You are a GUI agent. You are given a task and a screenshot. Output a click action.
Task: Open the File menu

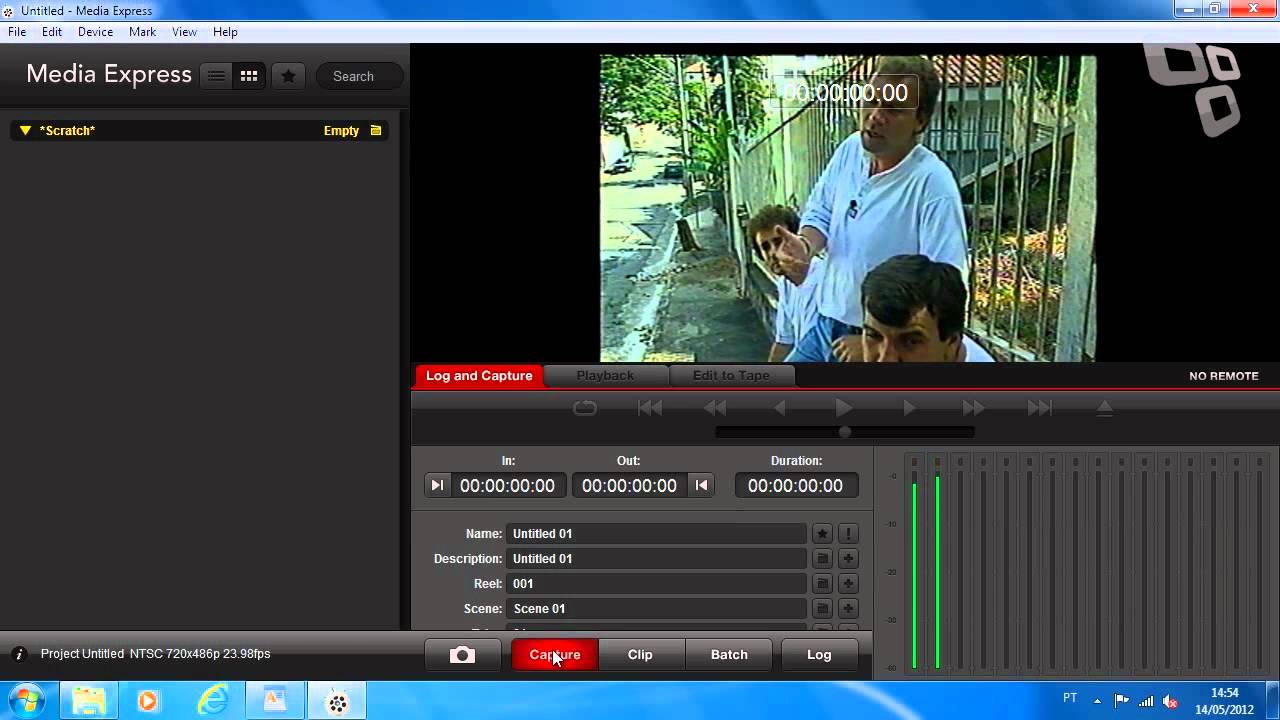[17, 32]
